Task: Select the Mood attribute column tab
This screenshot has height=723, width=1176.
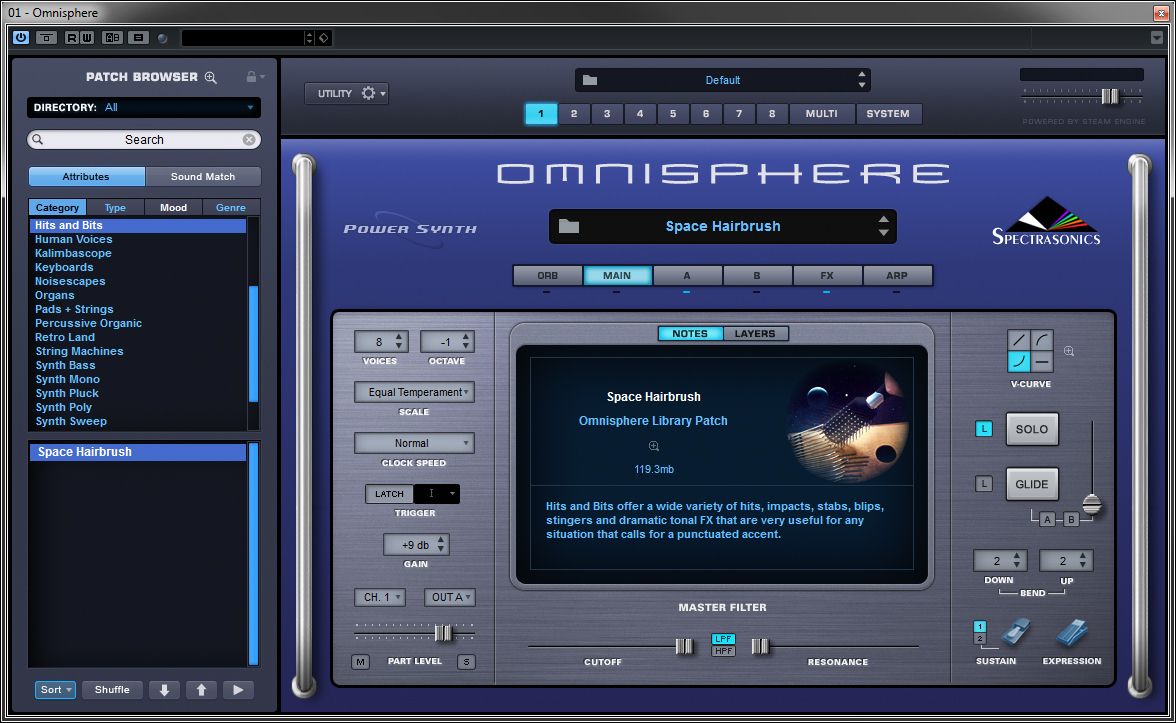Action: 173,207
